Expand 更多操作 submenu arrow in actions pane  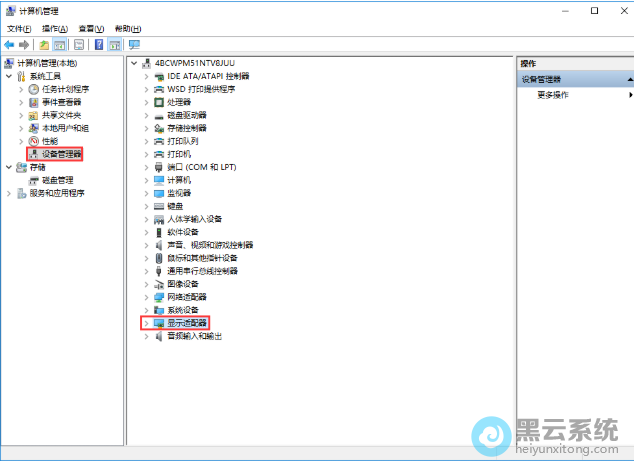pos(630,95)
